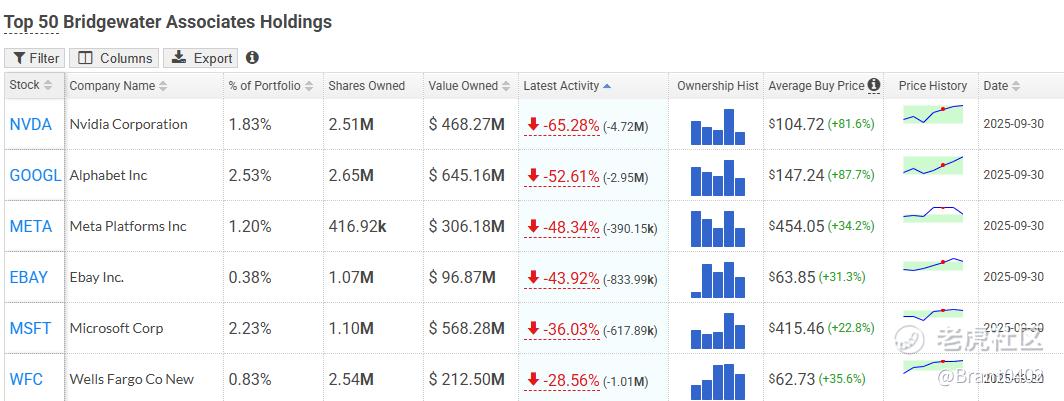The image size is (1064, 401).
Task: Open the Filter button
Action: 35,58
